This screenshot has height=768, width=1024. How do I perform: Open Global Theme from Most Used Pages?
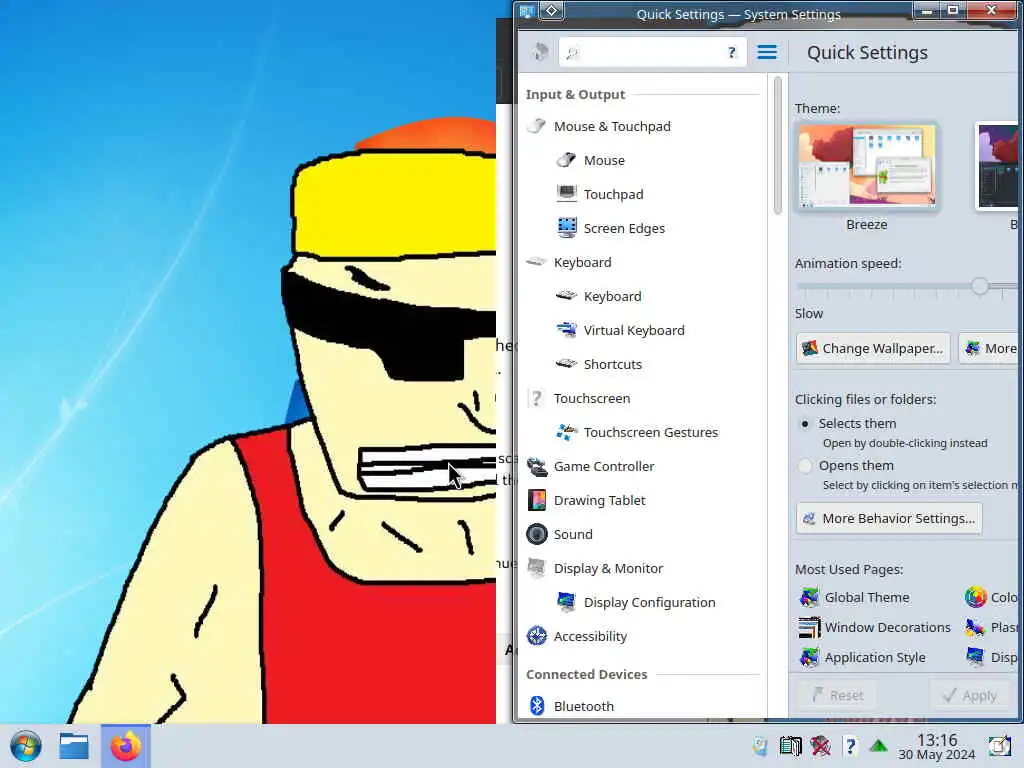pyautogui.click(x=854, y=597)
